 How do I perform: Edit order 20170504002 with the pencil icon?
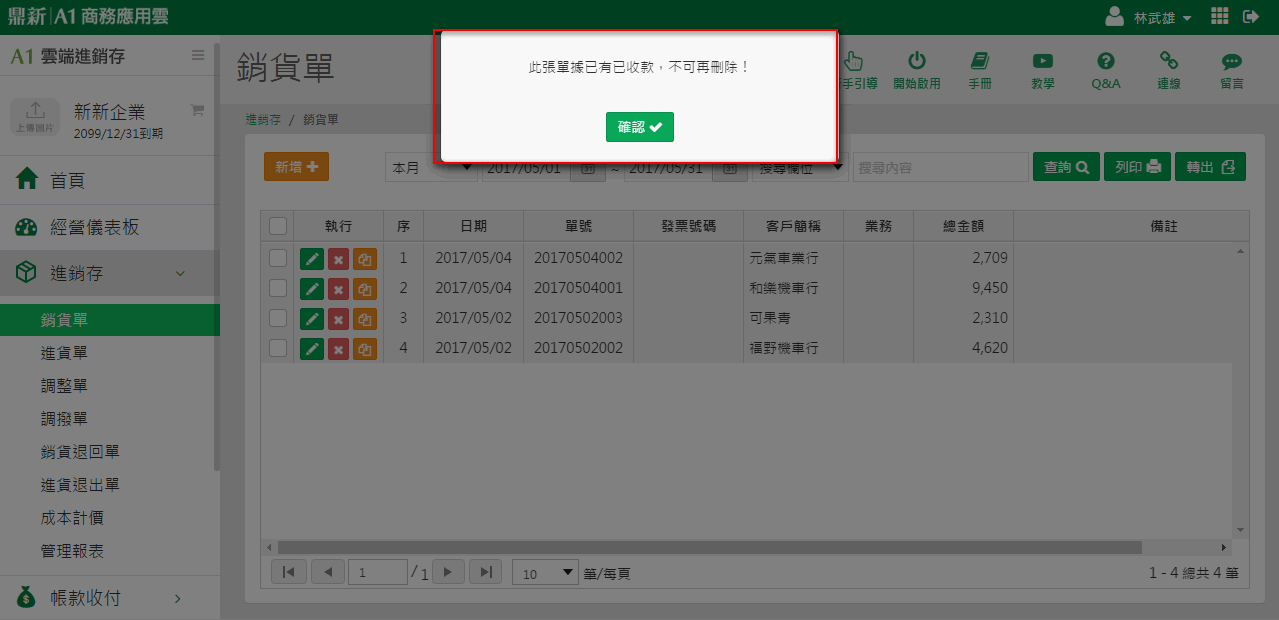pyautogui.click(x=312, y=259)
